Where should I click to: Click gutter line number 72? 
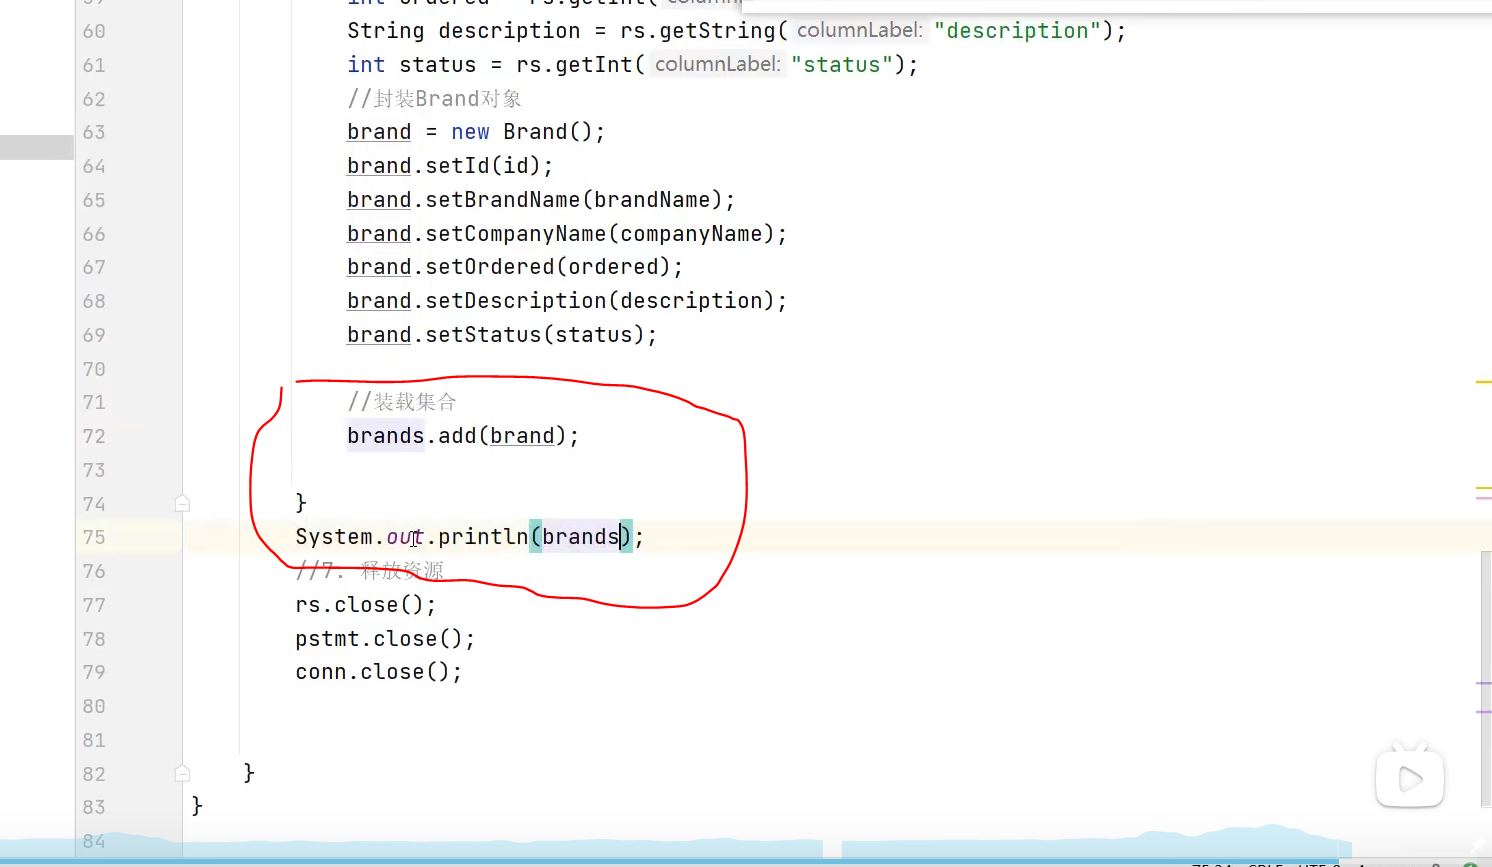coord(94,436)
